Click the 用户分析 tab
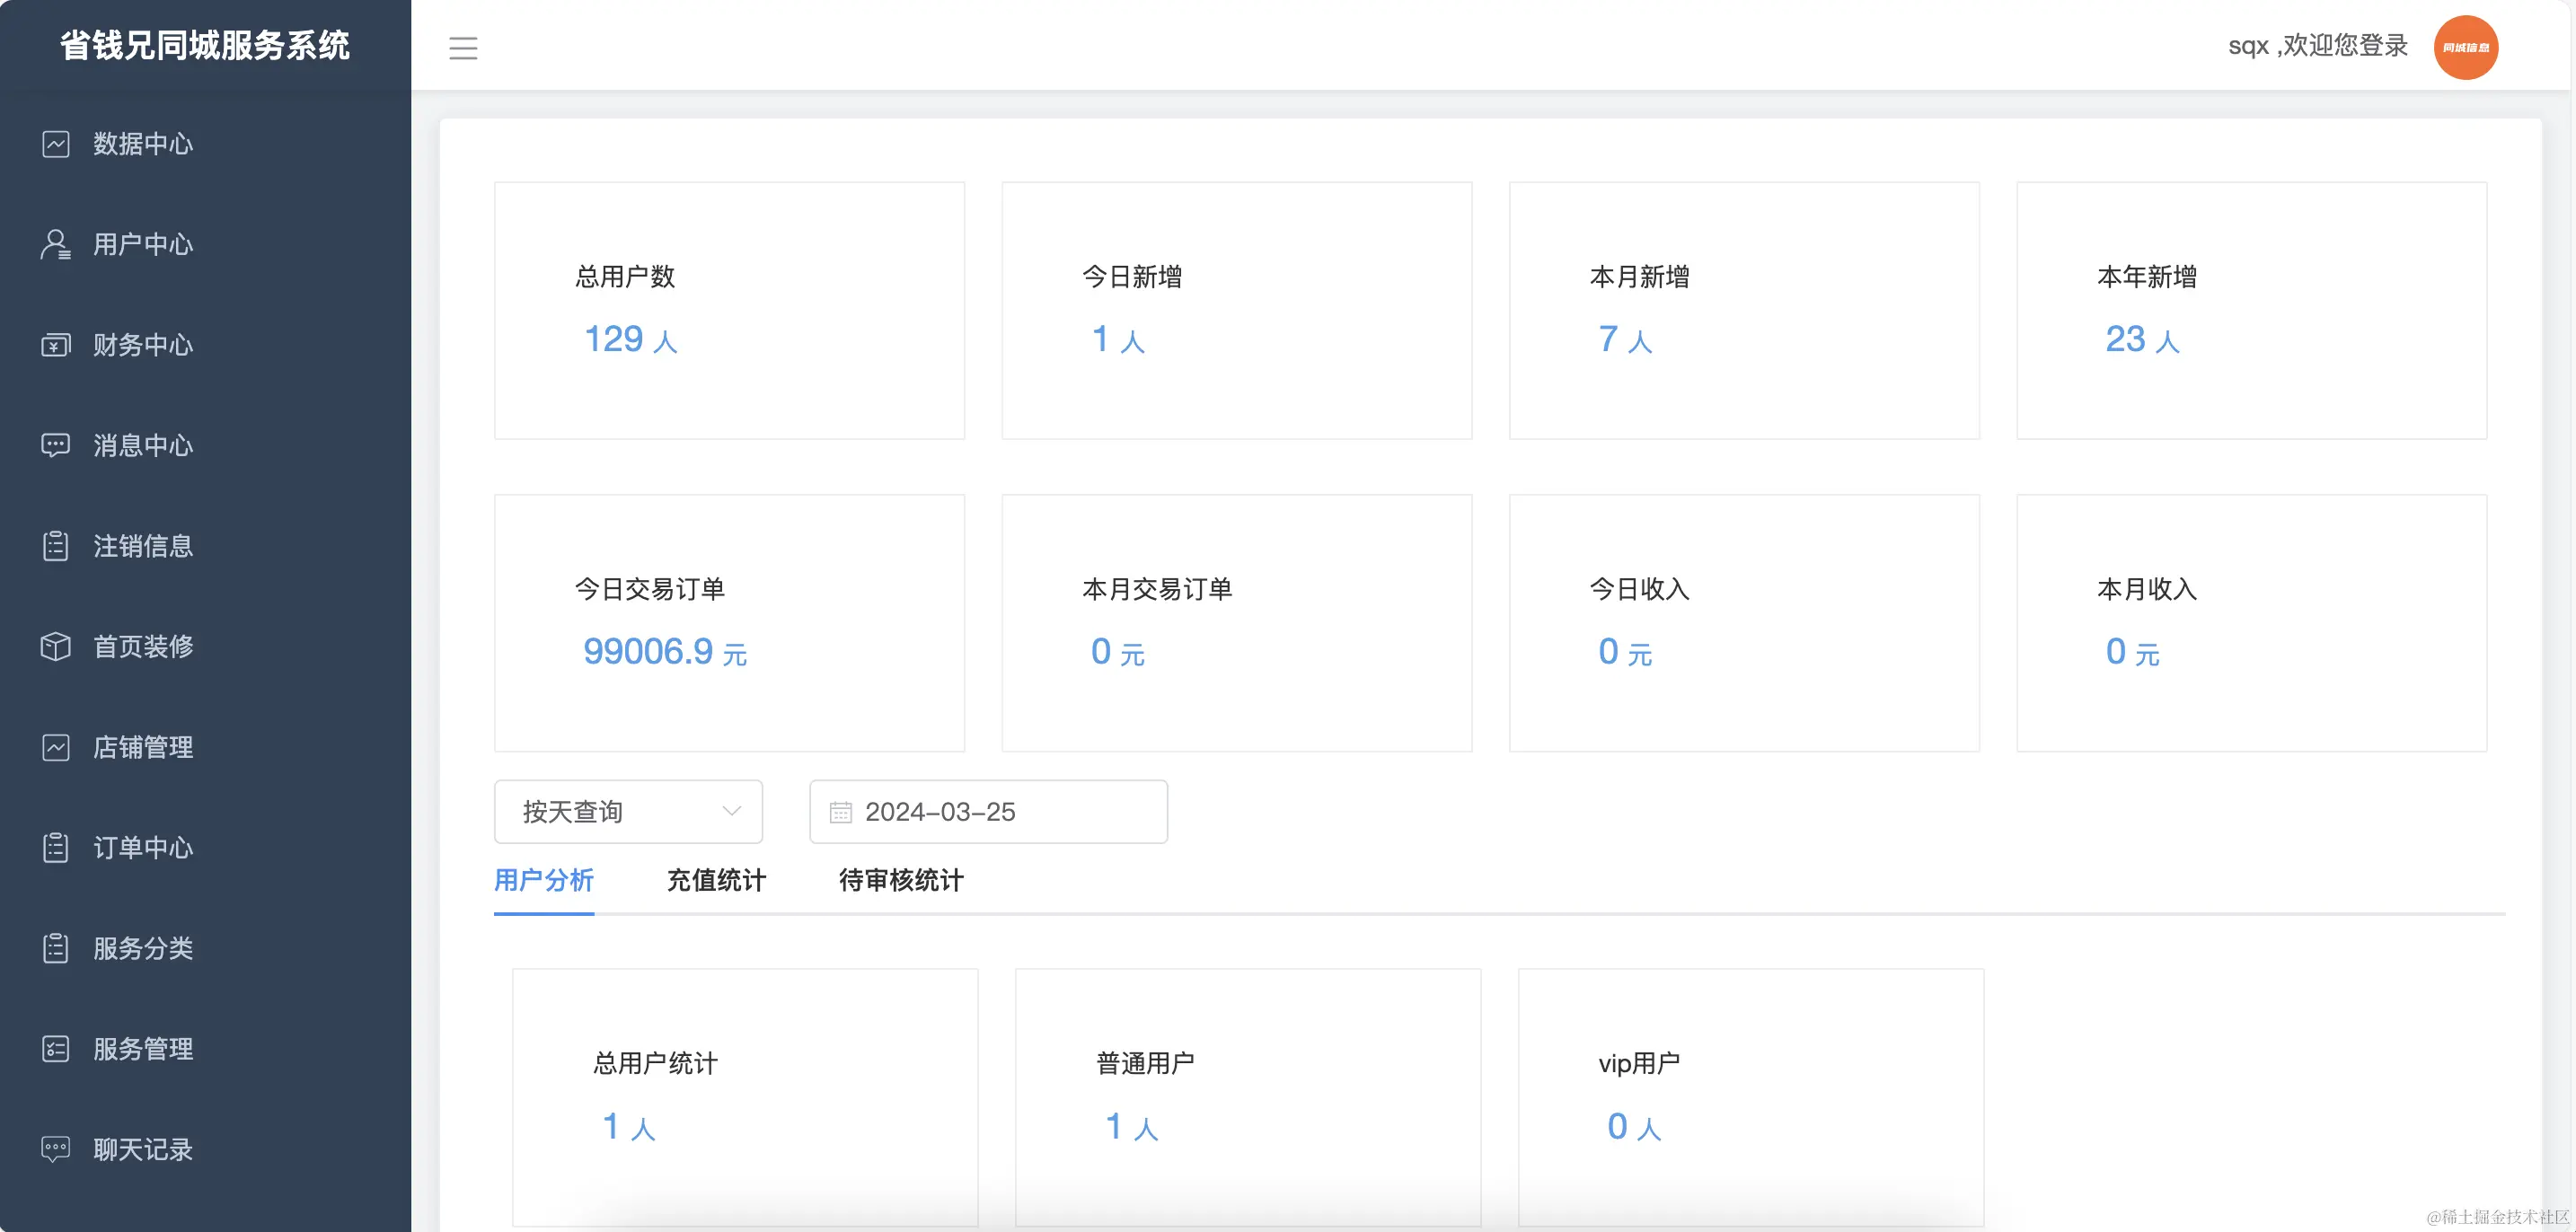Viewport: 2576px width, 1232px height. 543,881
